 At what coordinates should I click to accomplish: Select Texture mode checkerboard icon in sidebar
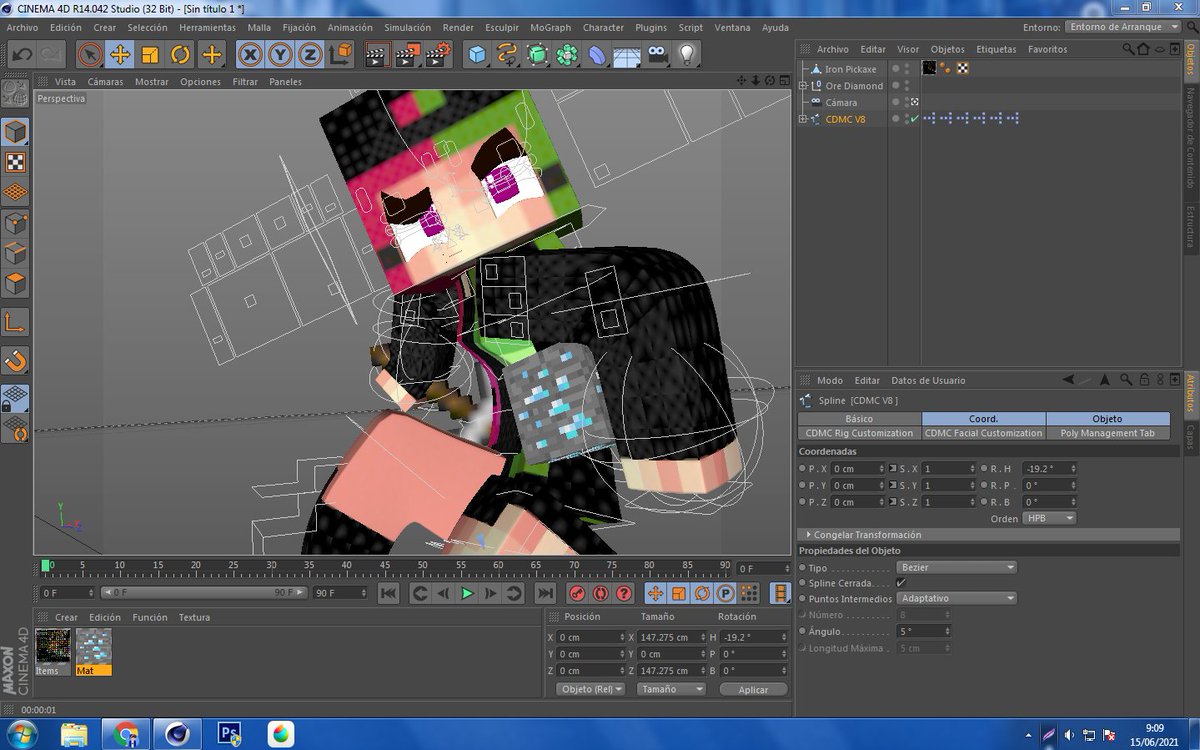pyautogui.click(x=15, y=162)
